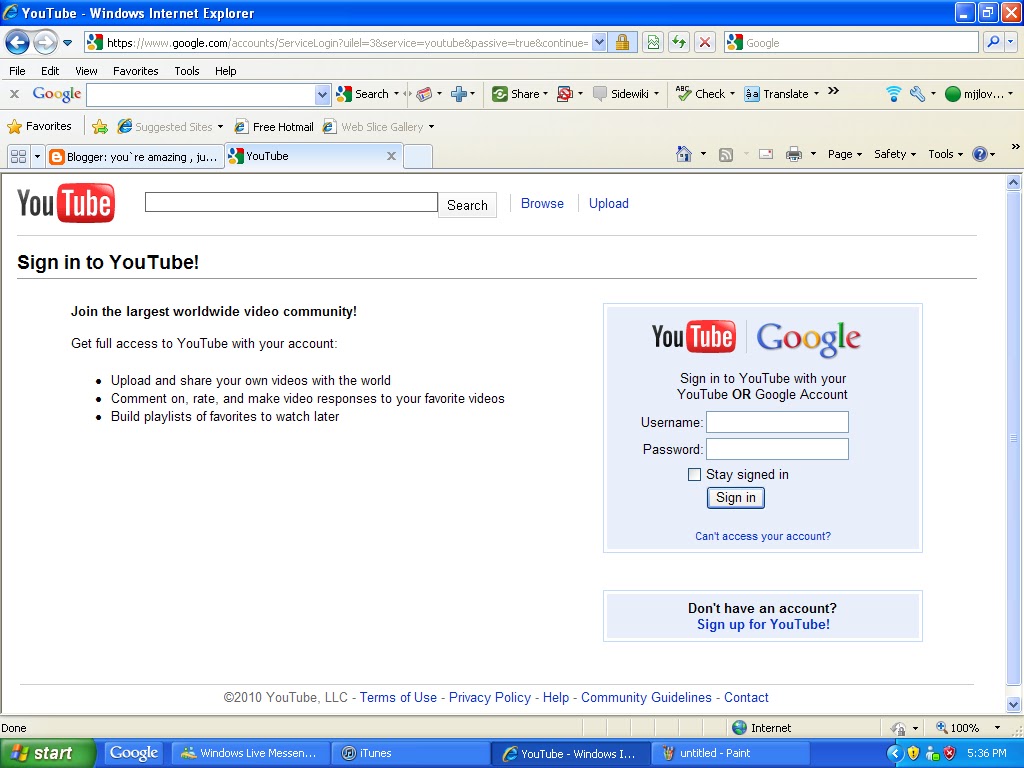Click the Favorites star button
The width and height of the screenshot is (1024, 768).
[x=40, y=126]
